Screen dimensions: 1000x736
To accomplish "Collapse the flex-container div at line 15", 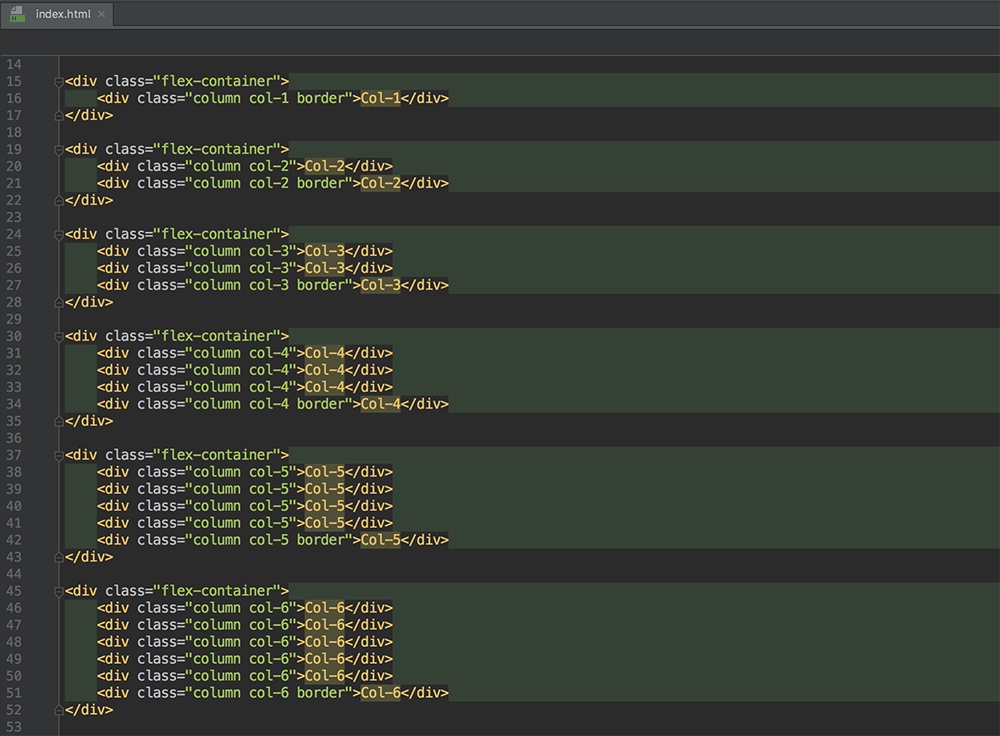I will (x=59, y=82).
